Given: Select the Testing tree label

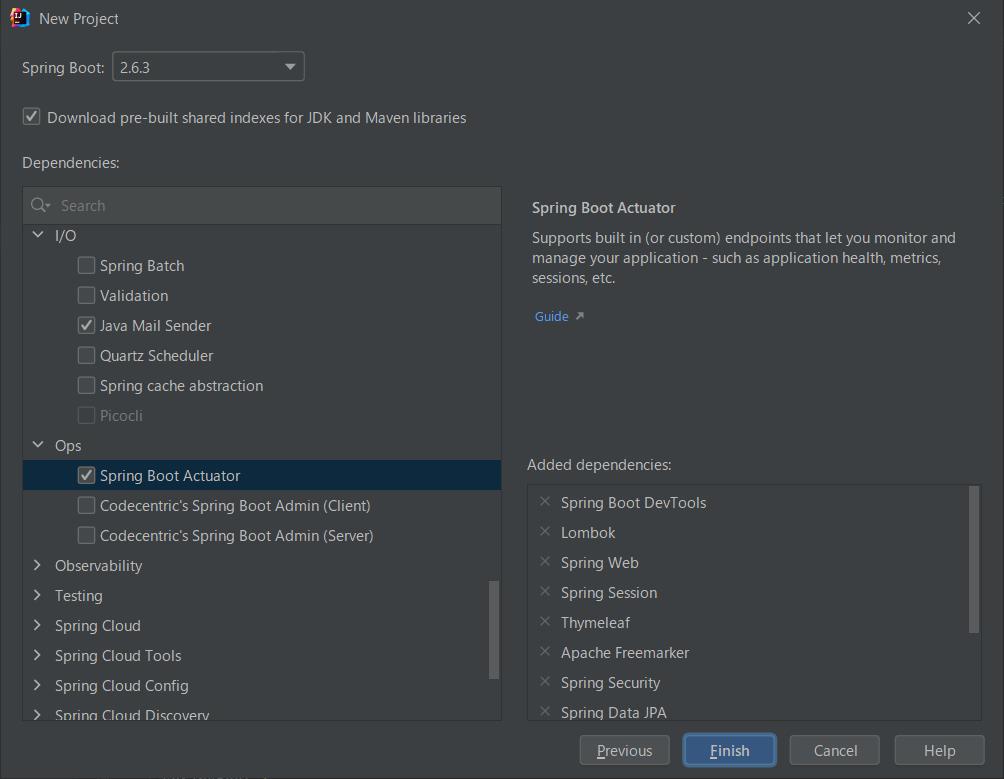Looking at the screenshot, I should point(79,596).
